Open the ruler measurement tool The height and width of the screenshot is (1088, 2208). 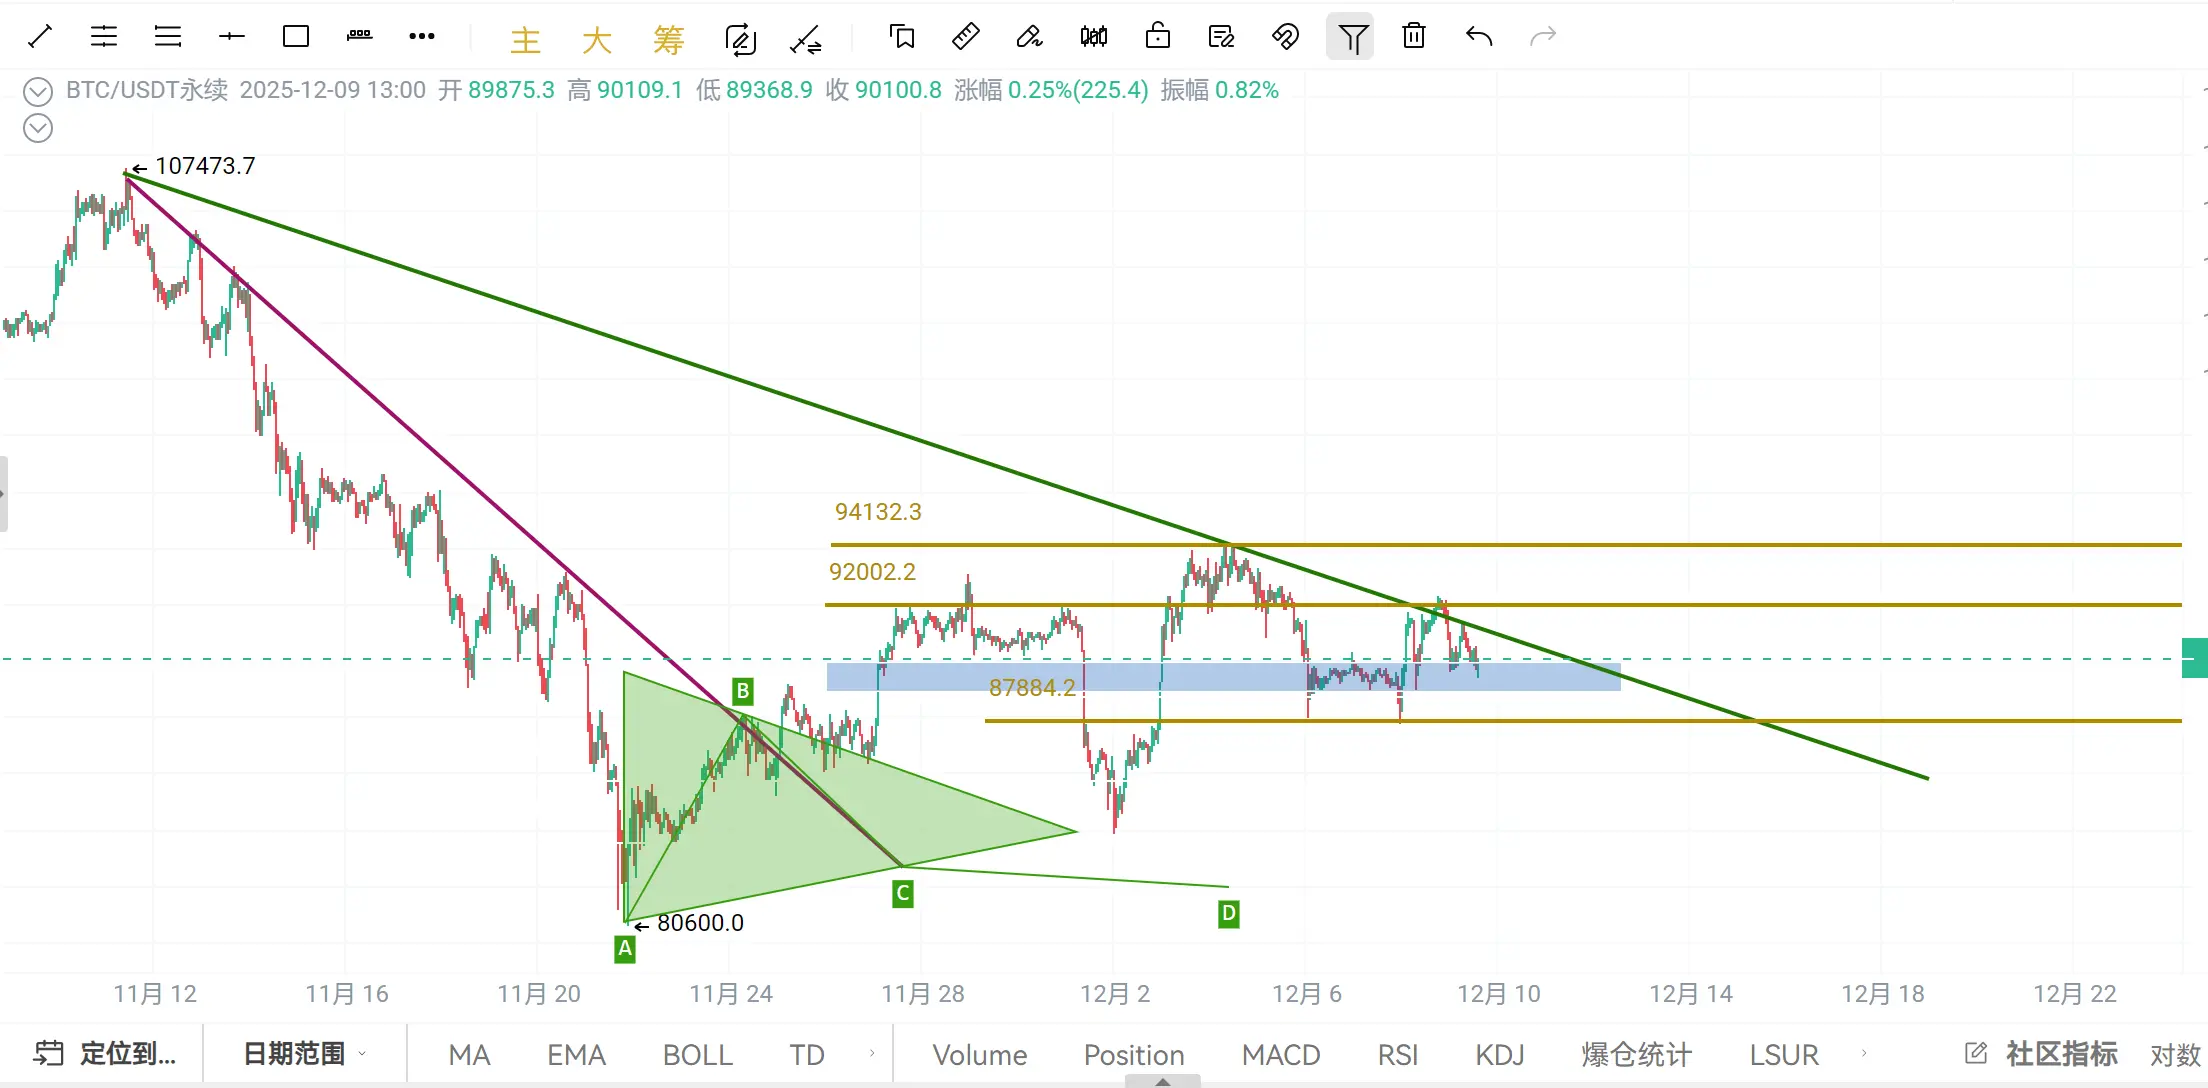coord(965,37)
